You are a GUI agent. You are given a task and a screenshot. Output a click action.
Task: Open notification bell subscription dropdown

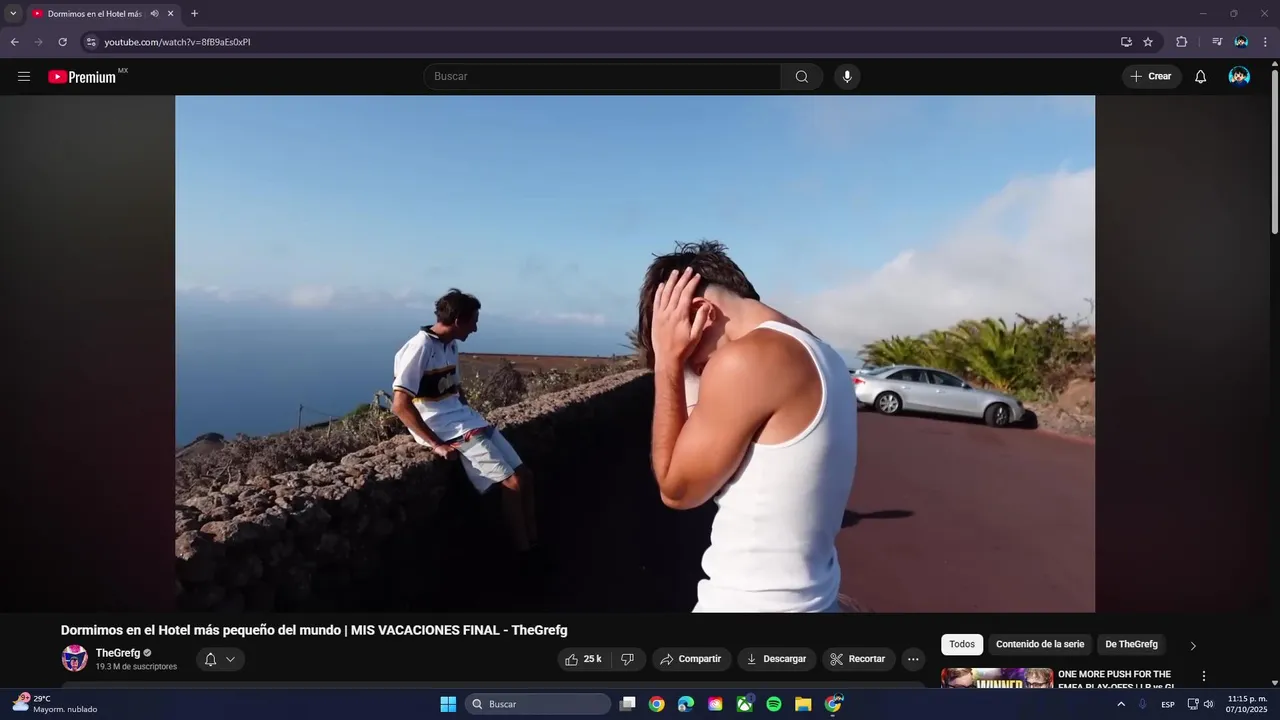click(x=220, y=659)
